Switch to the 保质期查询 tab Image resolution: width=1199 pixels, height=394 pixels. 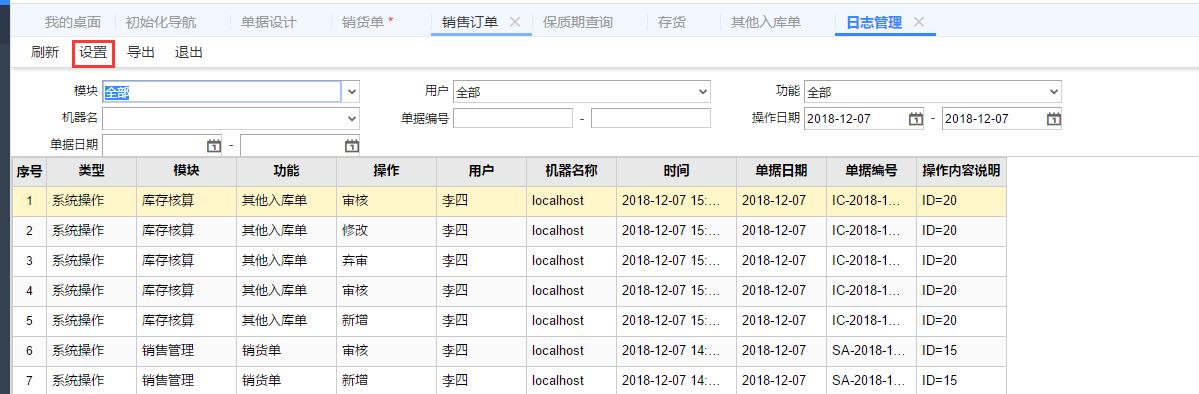[577, 22]
